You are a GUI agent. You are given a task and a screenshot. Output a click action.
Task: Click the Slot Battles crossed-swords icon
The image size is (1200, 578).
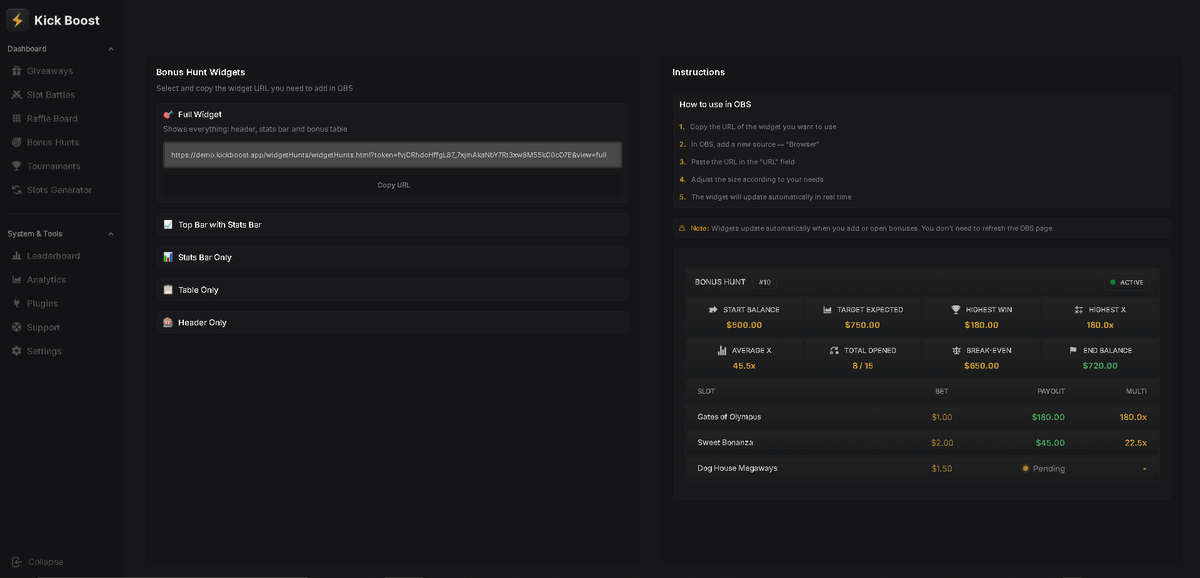(14, 94)
